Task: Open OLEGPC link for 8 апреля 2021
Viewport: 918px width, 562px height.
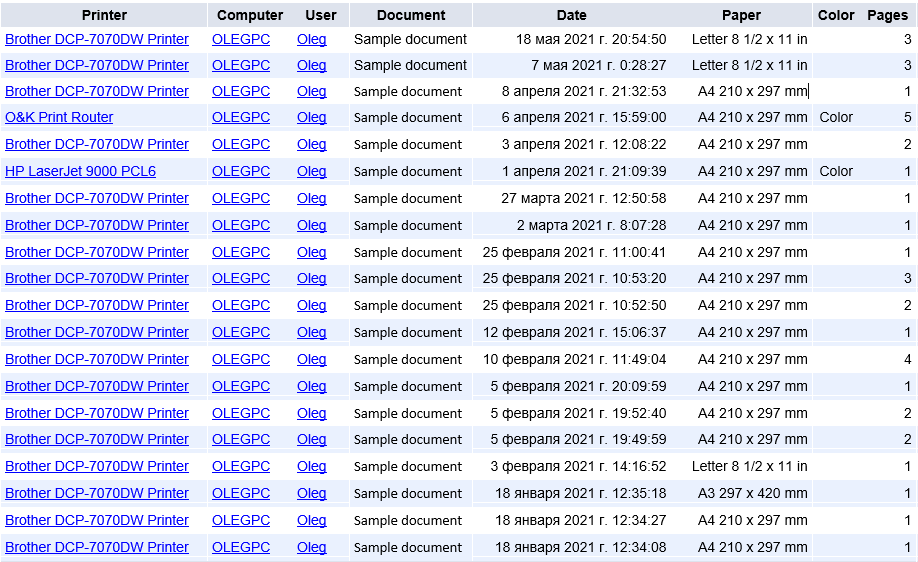Action: coord(241,91)
